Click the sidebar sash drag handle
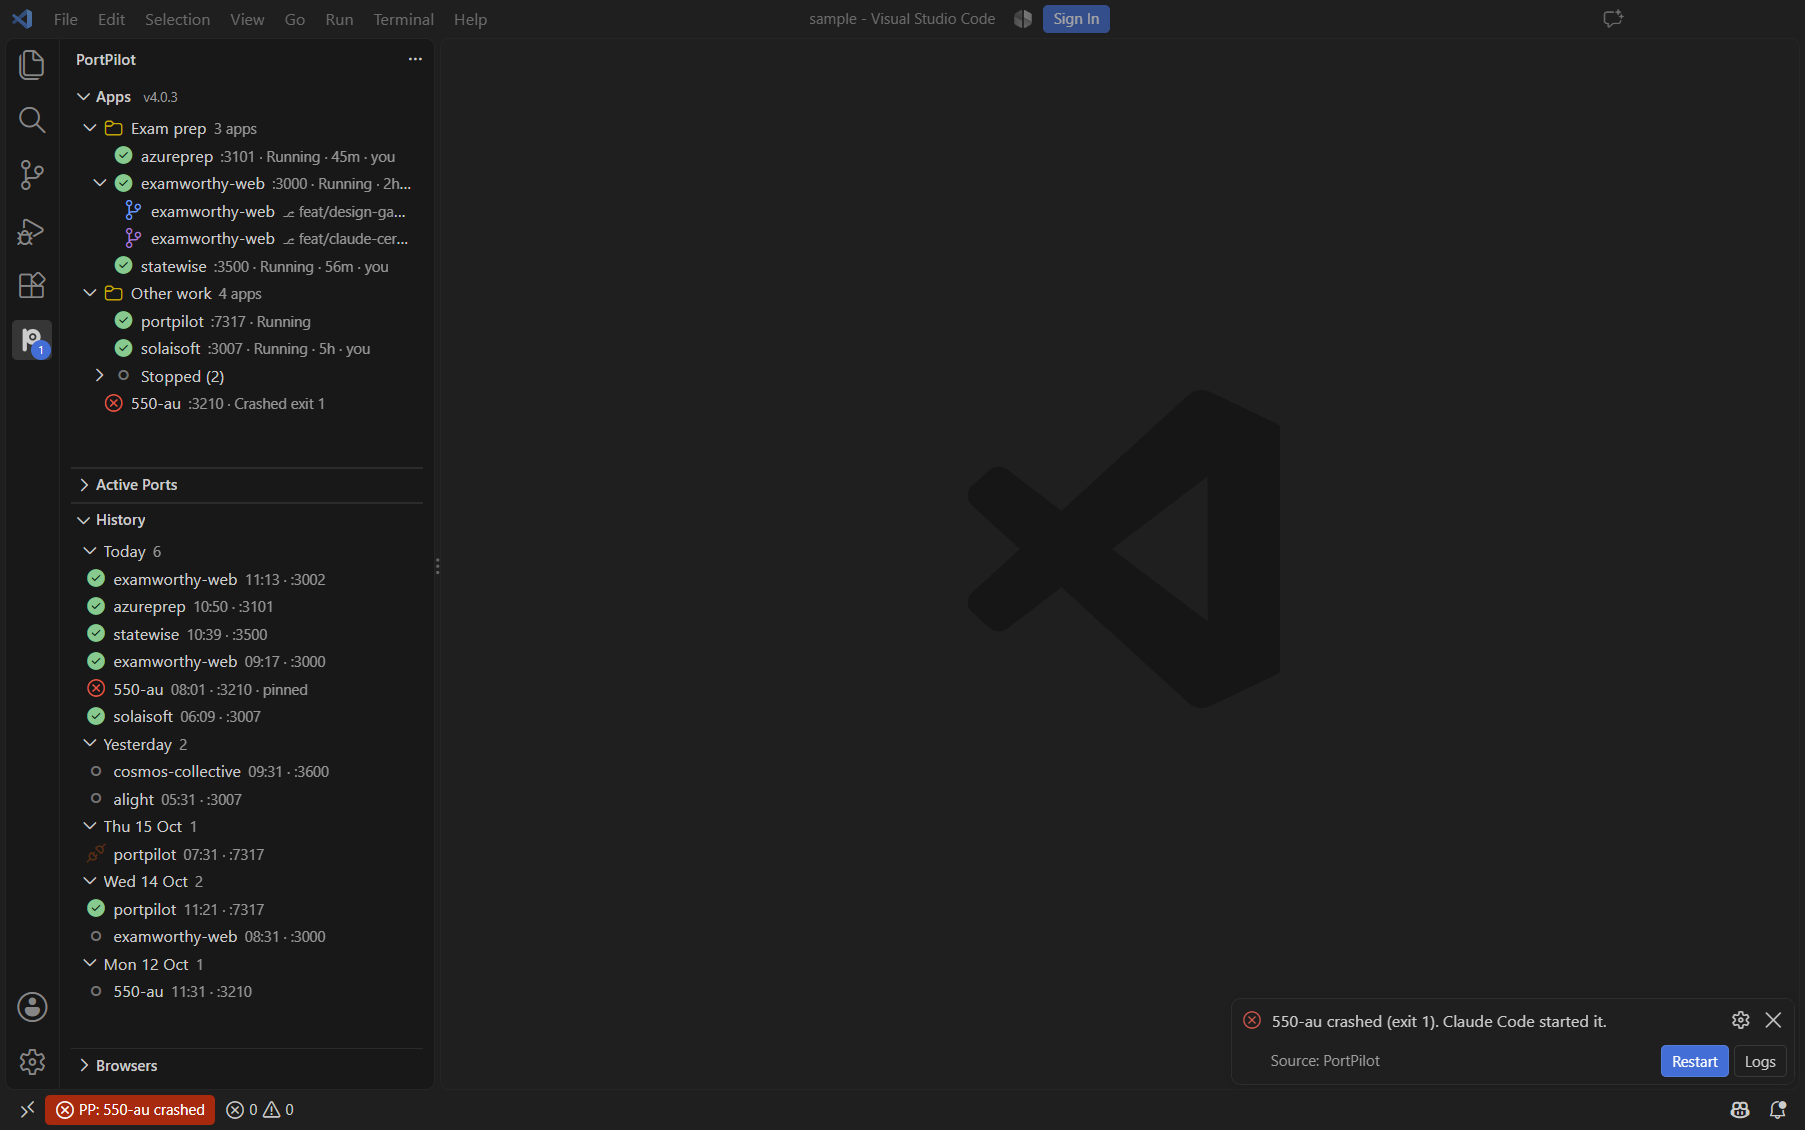This screenshot has height=1130, width=1805. [x=437, y=565]
